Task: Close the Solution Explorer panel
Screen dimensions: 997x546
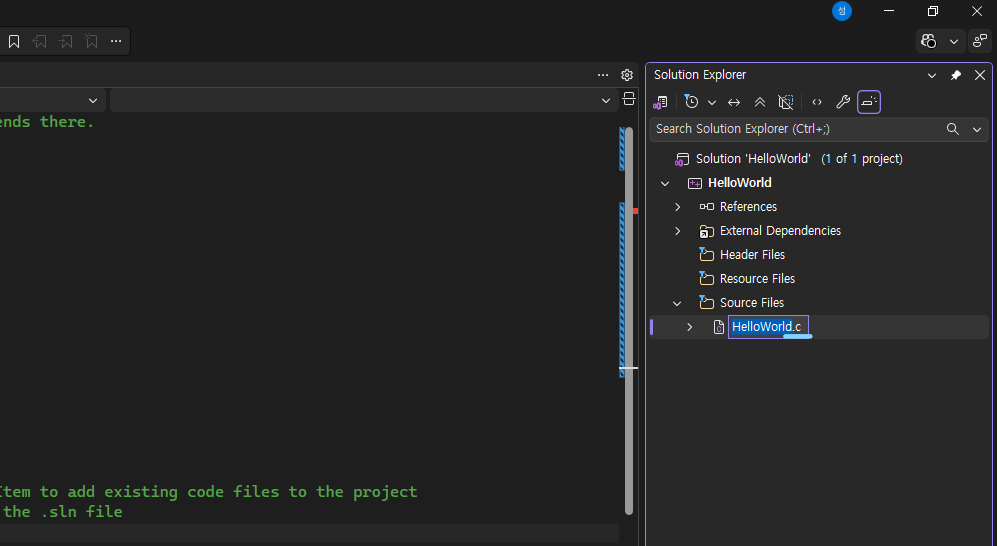Action: 980,75
